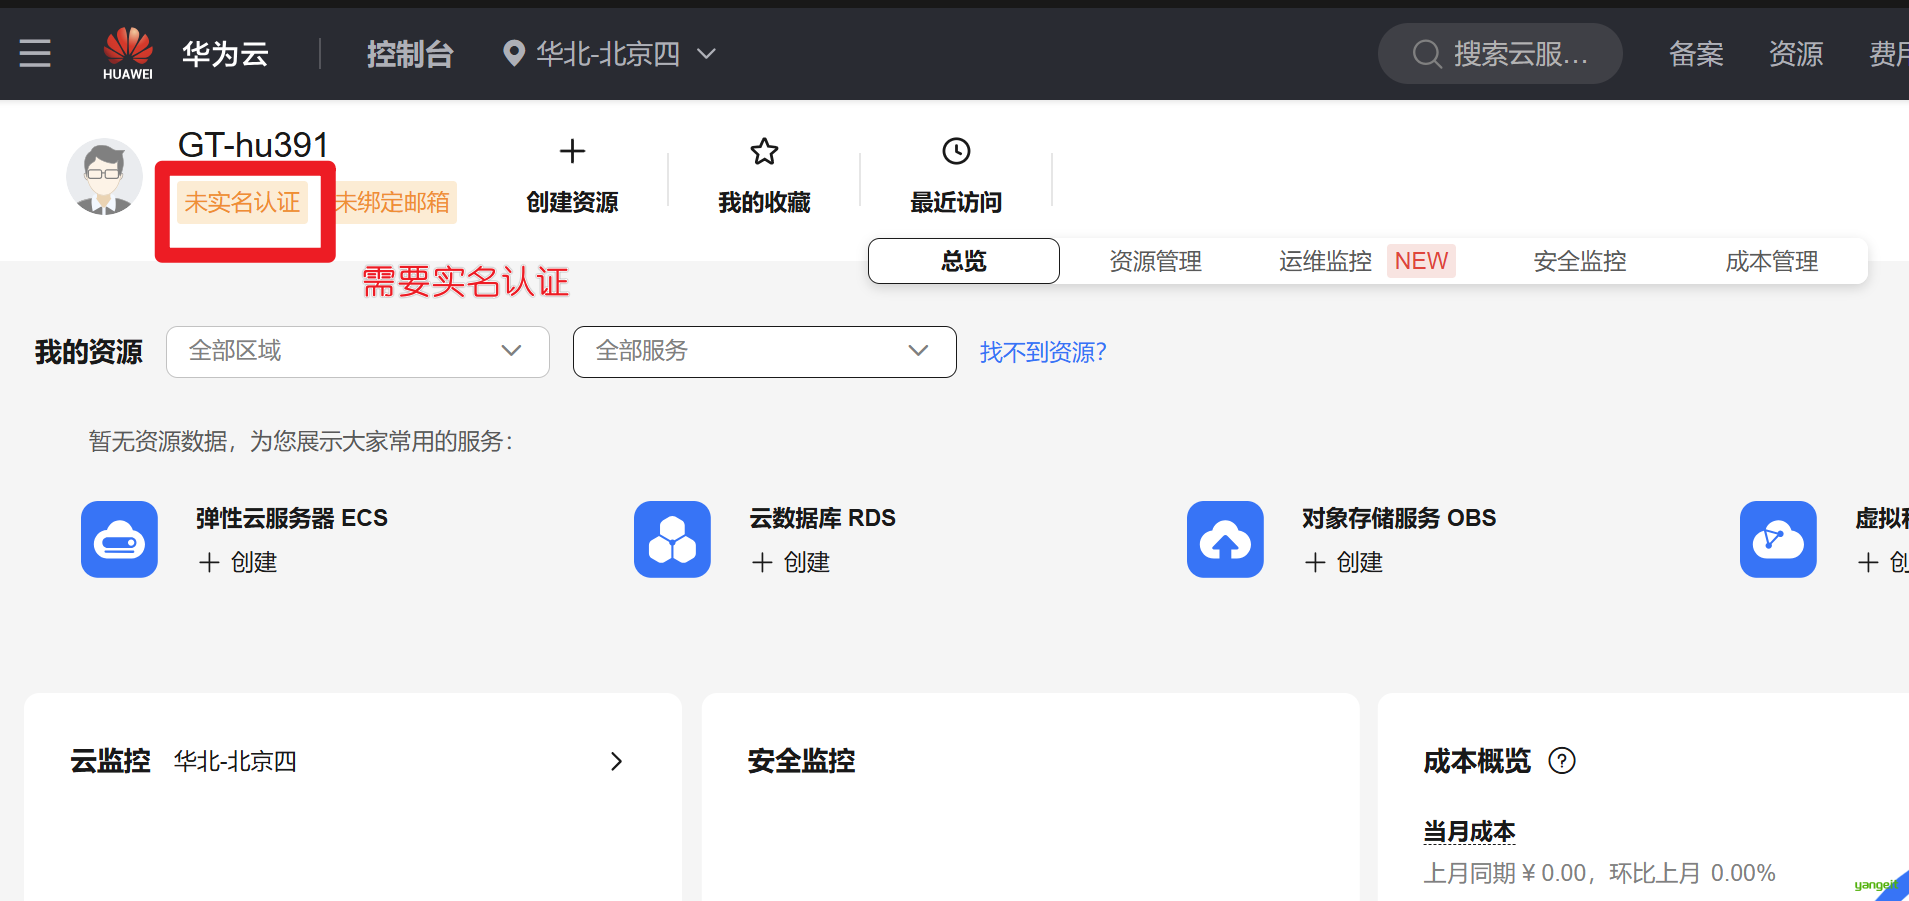Click the star icon for 我的收藏

click(764, 151)
